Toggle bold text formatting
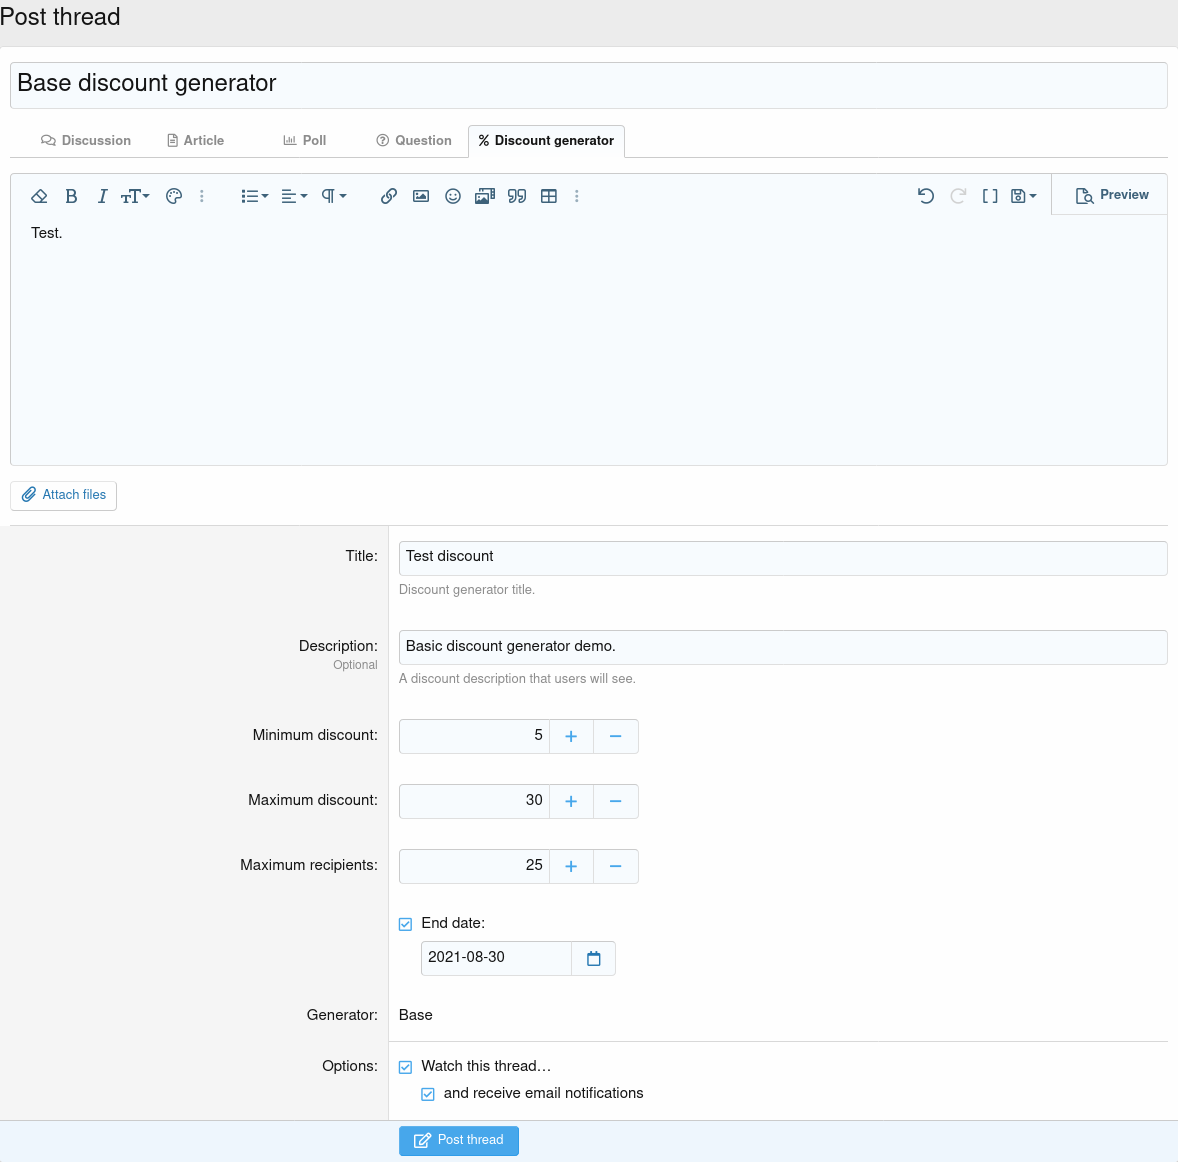Screen dimensions: 1178x1162 [71, 196]
